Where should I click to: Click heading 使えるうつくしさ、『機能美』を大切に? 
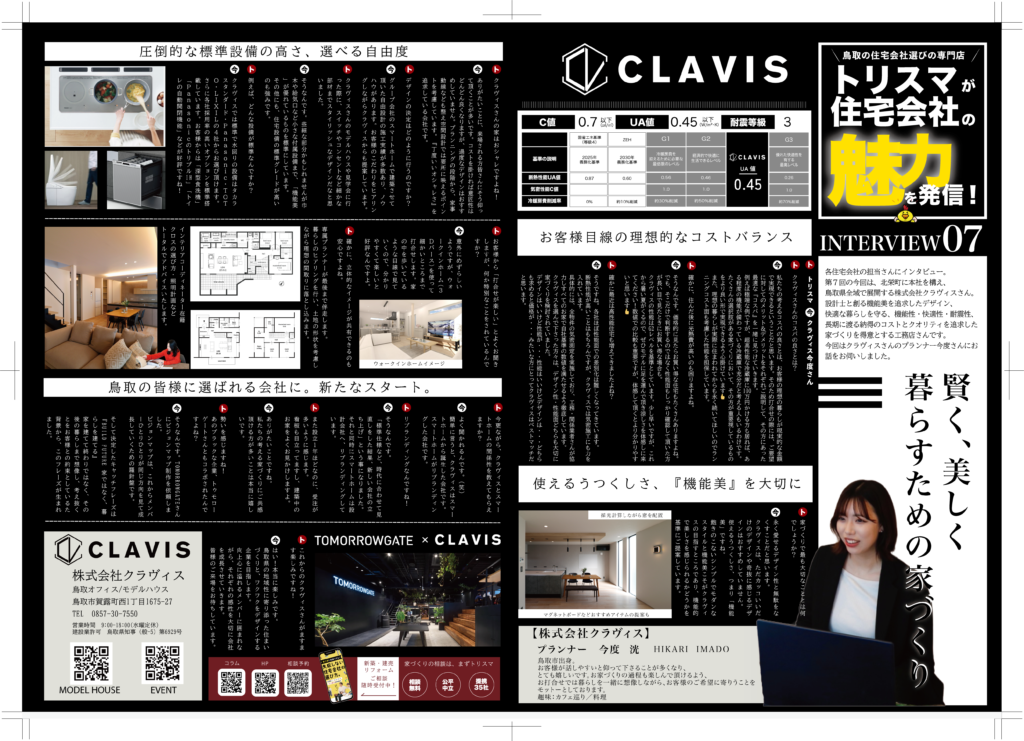(666, 484)
